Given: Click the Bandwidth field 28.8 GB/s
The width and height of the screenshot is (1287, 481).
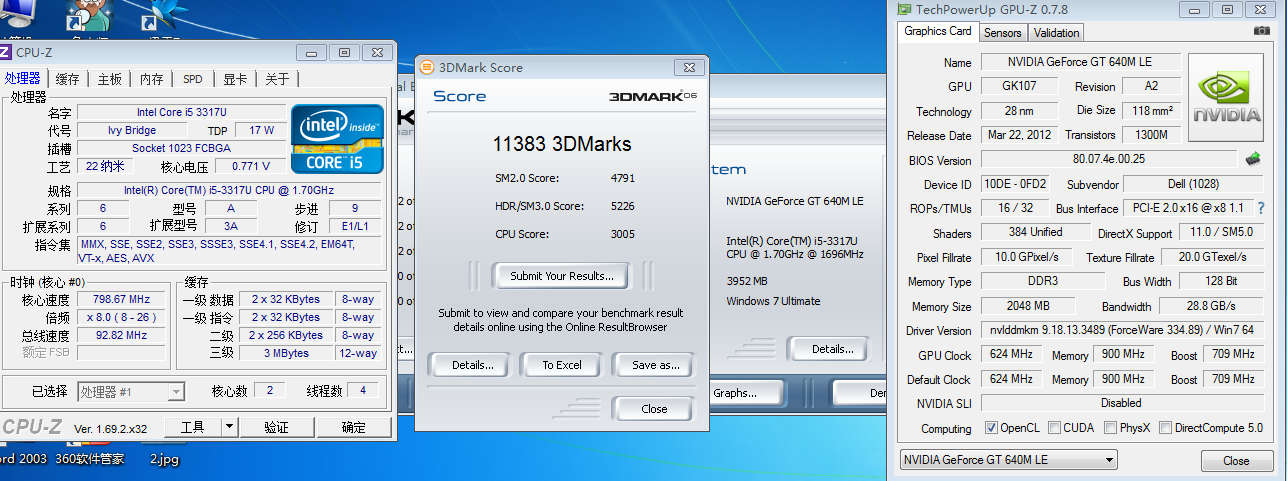Looking at the screenshot, I should point(1210,306).
